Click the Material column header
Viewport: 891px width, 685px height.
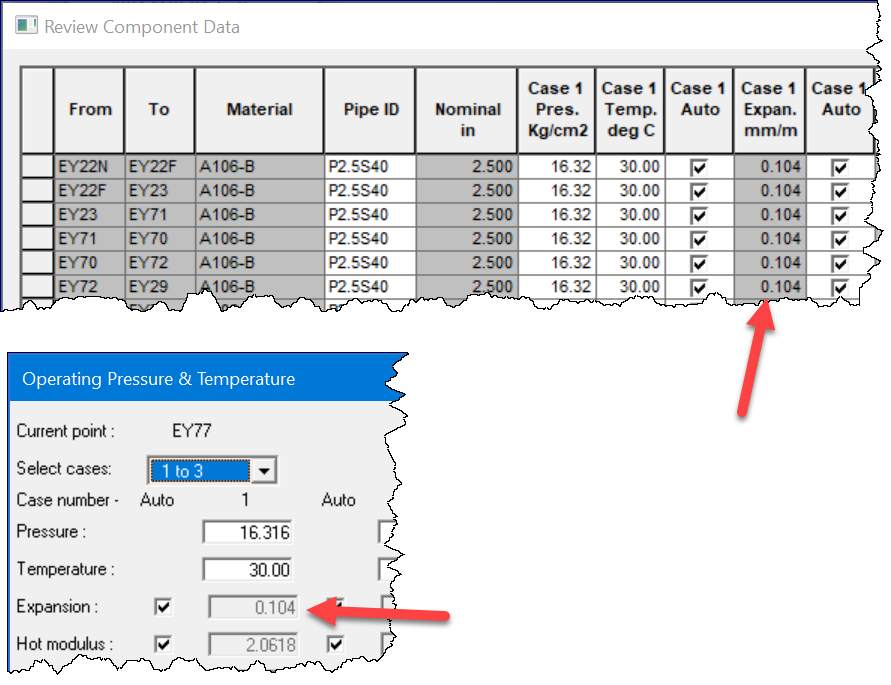(259, 110)
